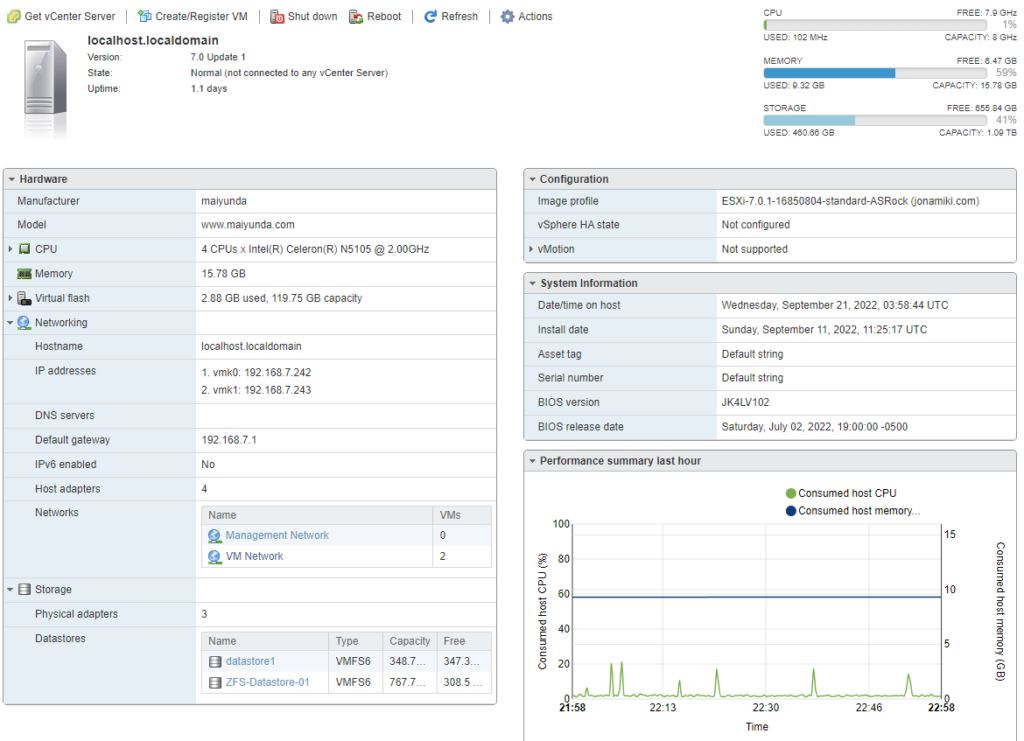The image size is (1024, 741).
Task: Click the Actions gear icon
Action: [505, 16]
